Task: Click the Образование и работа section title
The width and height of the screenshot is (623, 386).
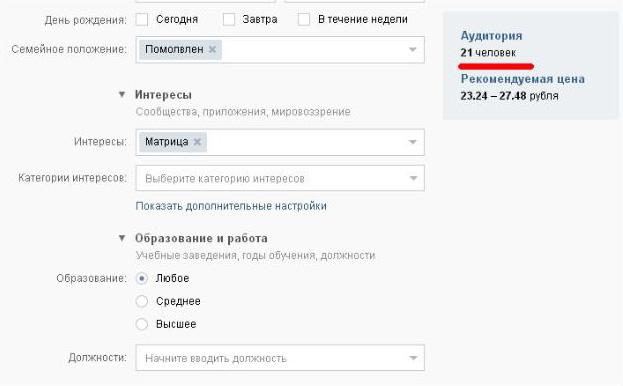Action: 201,238
